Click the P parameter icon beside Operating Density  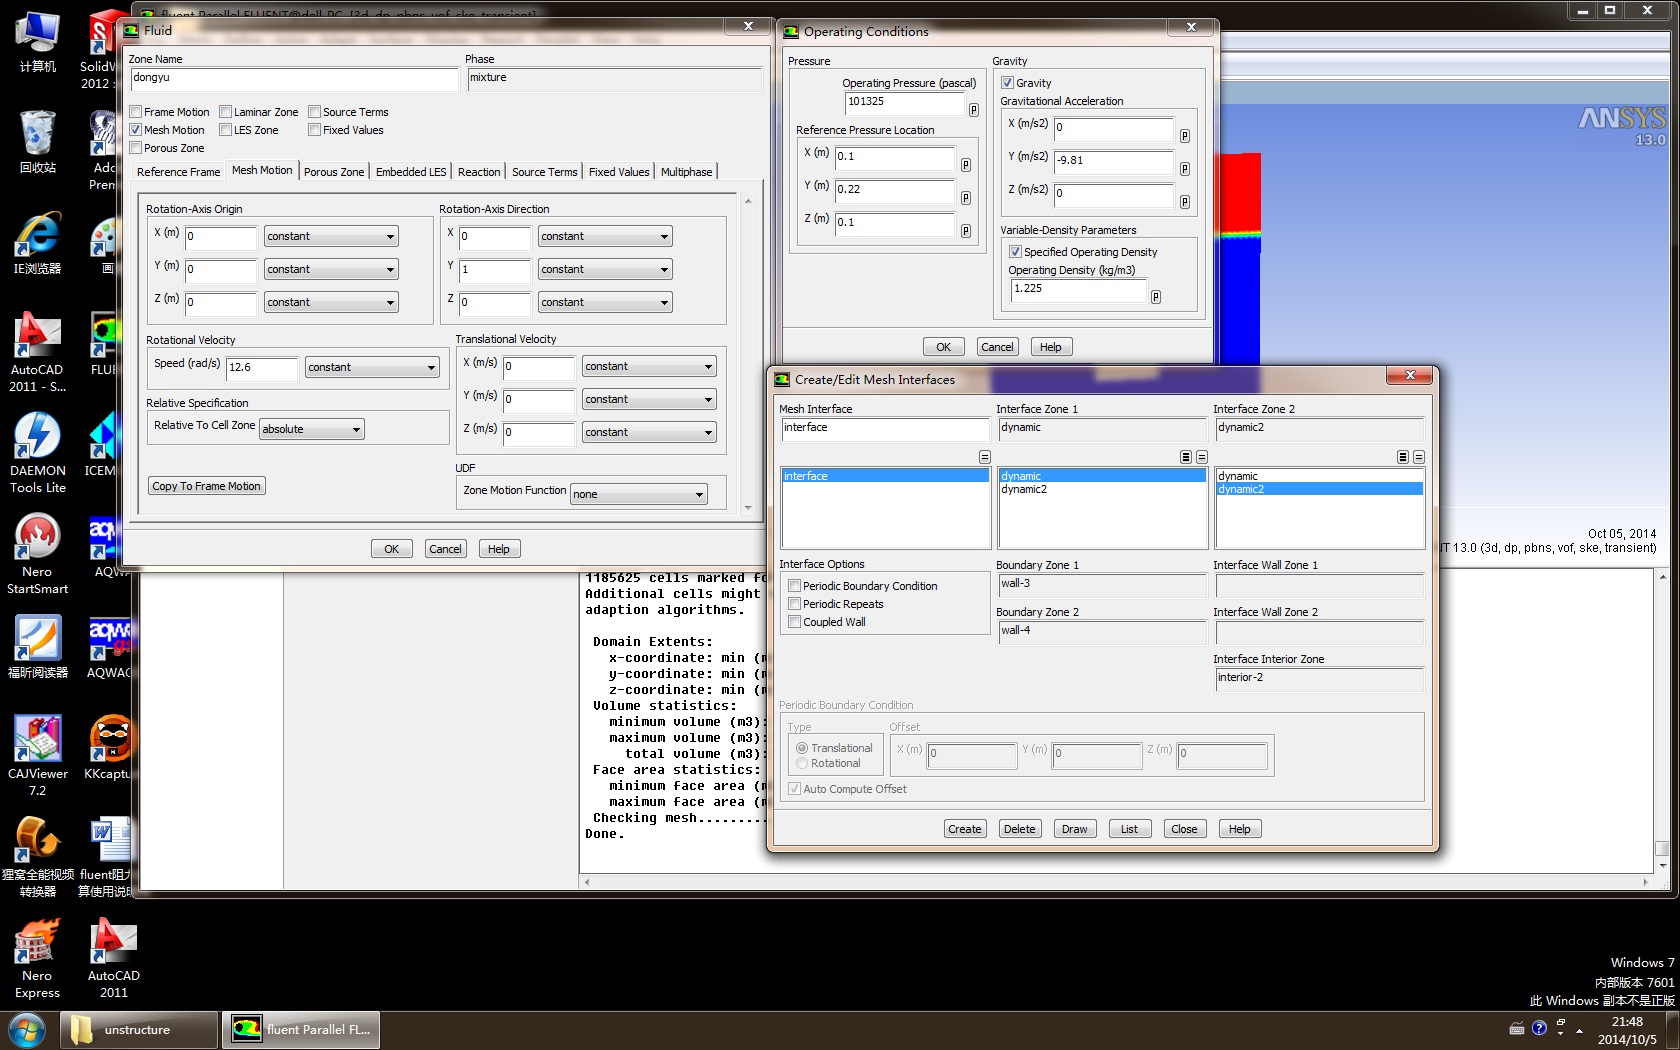tap(1156, 297)
